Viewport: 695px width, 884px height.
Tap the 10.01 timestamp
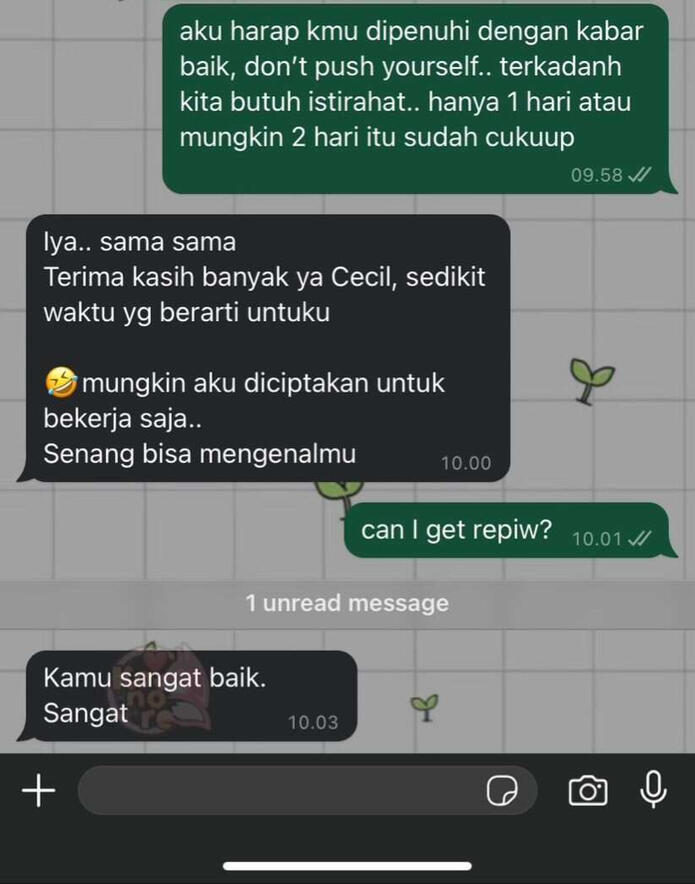point(597,540)
